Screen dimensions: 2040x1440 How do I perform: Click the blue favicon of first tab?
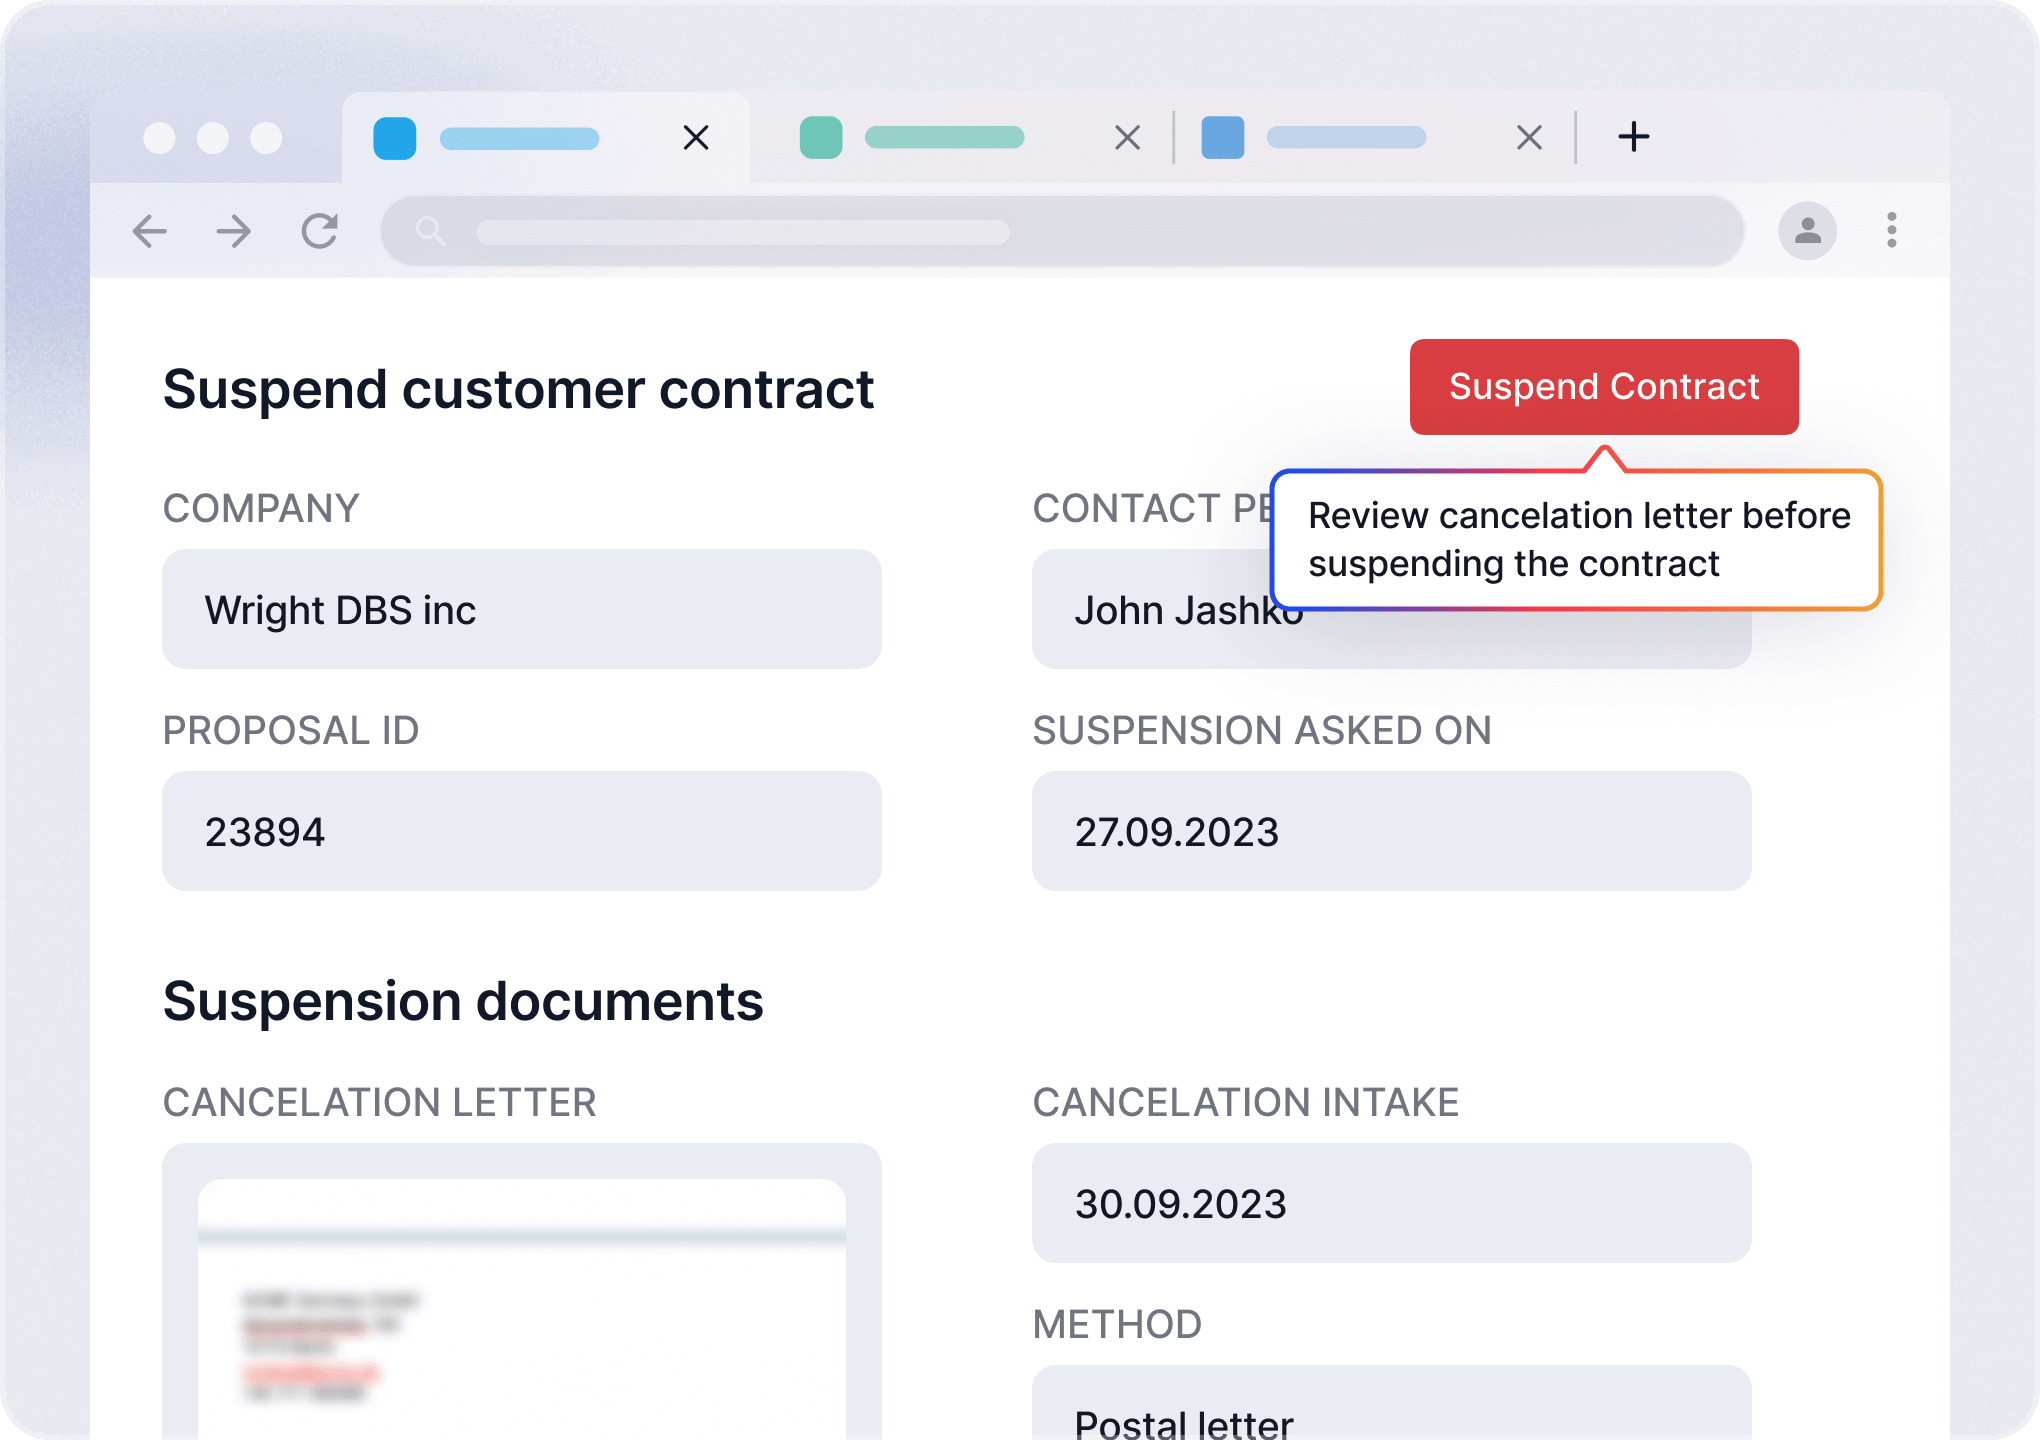395,138
